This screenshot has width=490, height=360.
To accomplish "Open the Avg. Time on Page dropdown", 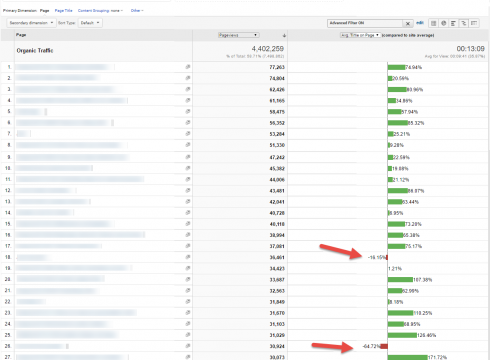I will click(x=360, y=35).
